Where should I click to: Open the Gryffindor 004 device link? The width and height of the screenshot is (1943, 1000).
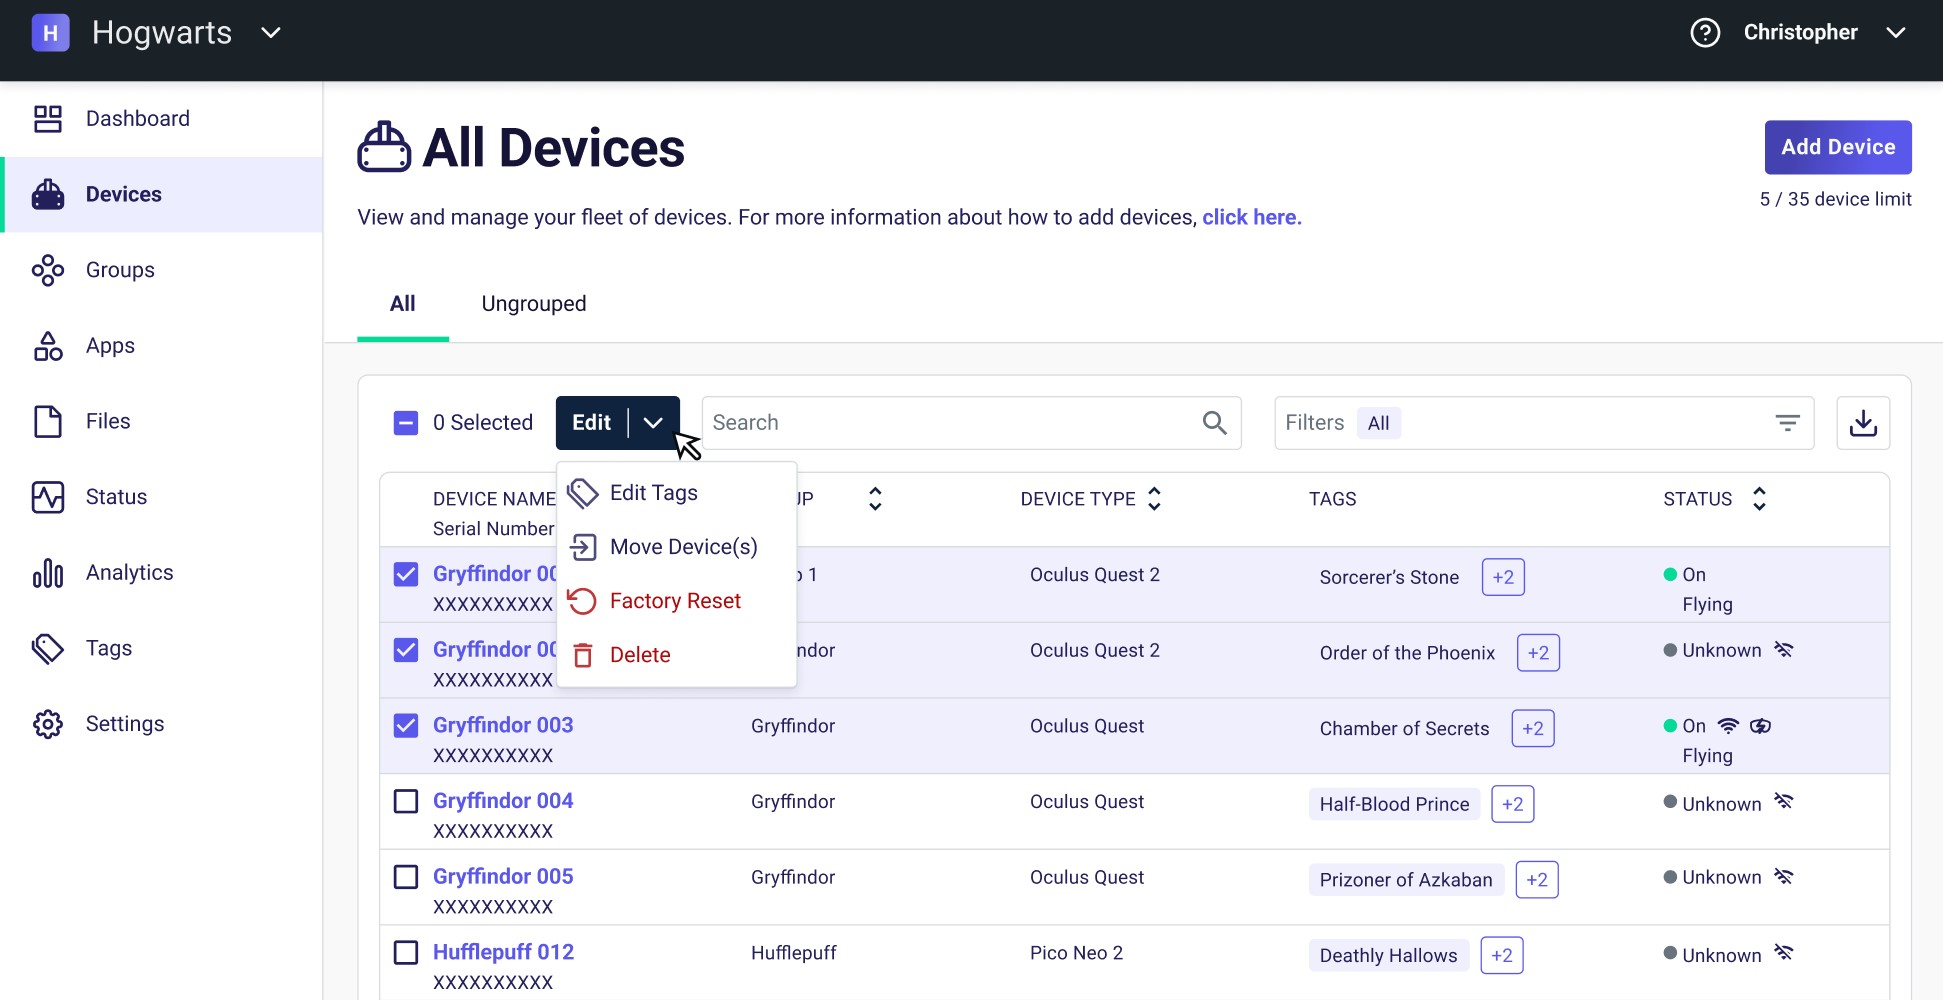(503, 801)
